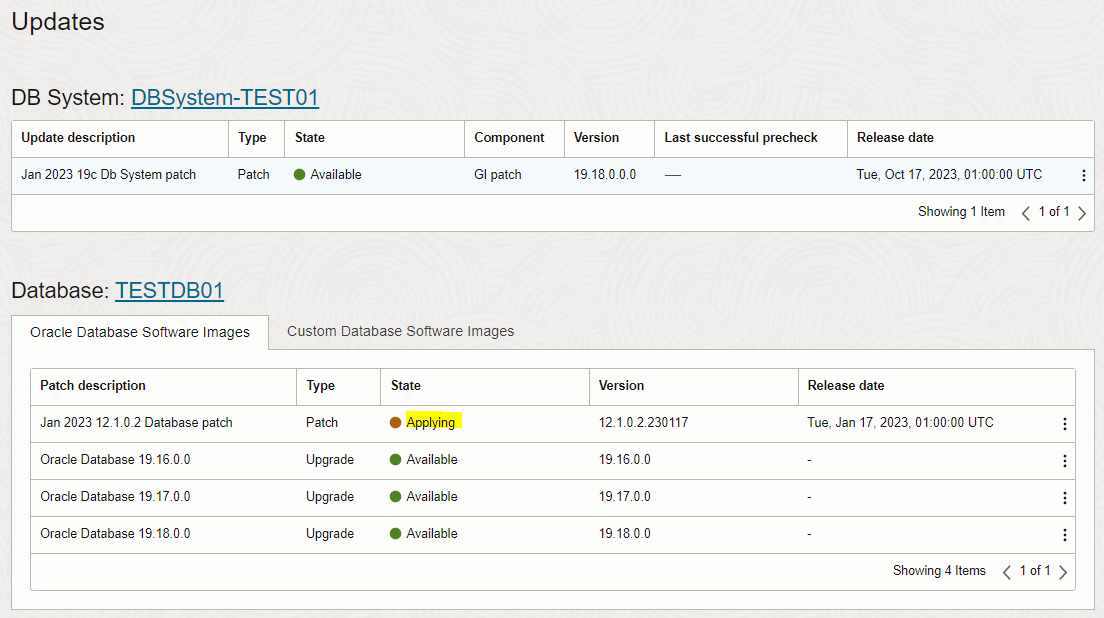Click the 12.1.0.2.230117 version cell

(644, 422)
